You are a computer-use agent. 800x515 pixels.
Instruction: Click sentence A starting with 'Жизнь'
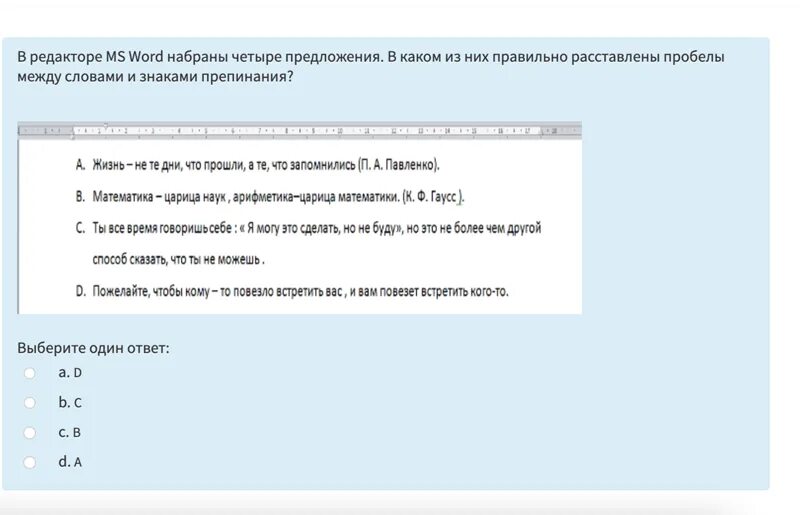point(266,165)
